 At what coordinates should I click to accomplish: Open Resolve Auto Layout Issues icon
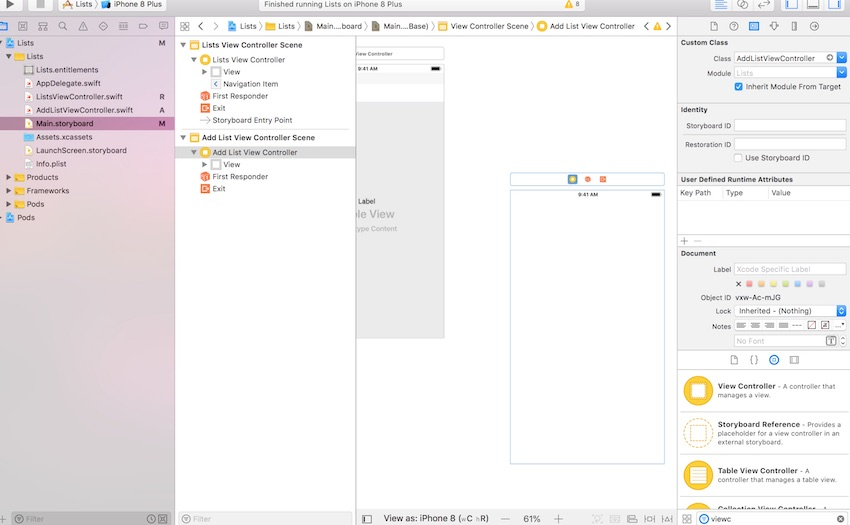pyautogui.click(x=667, y=519)
